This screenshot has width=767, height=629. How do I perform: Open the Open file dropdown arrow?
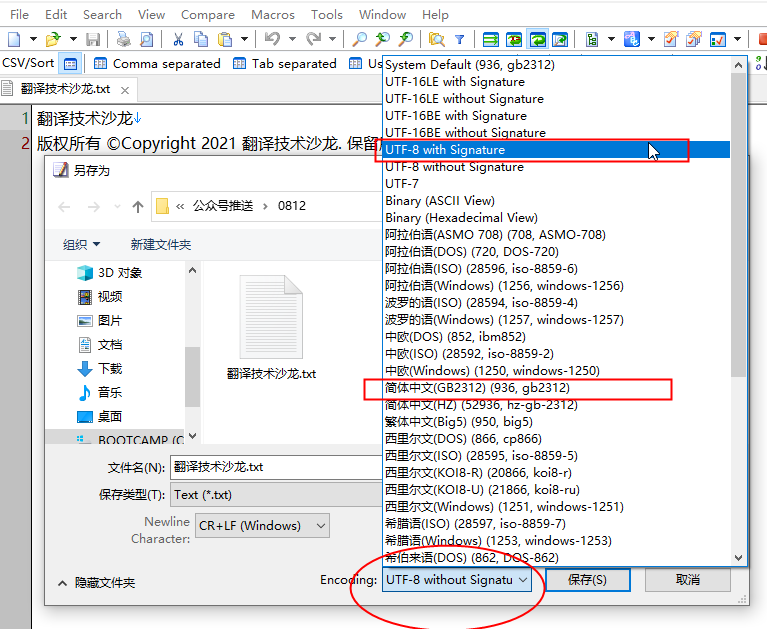(73, 39)
